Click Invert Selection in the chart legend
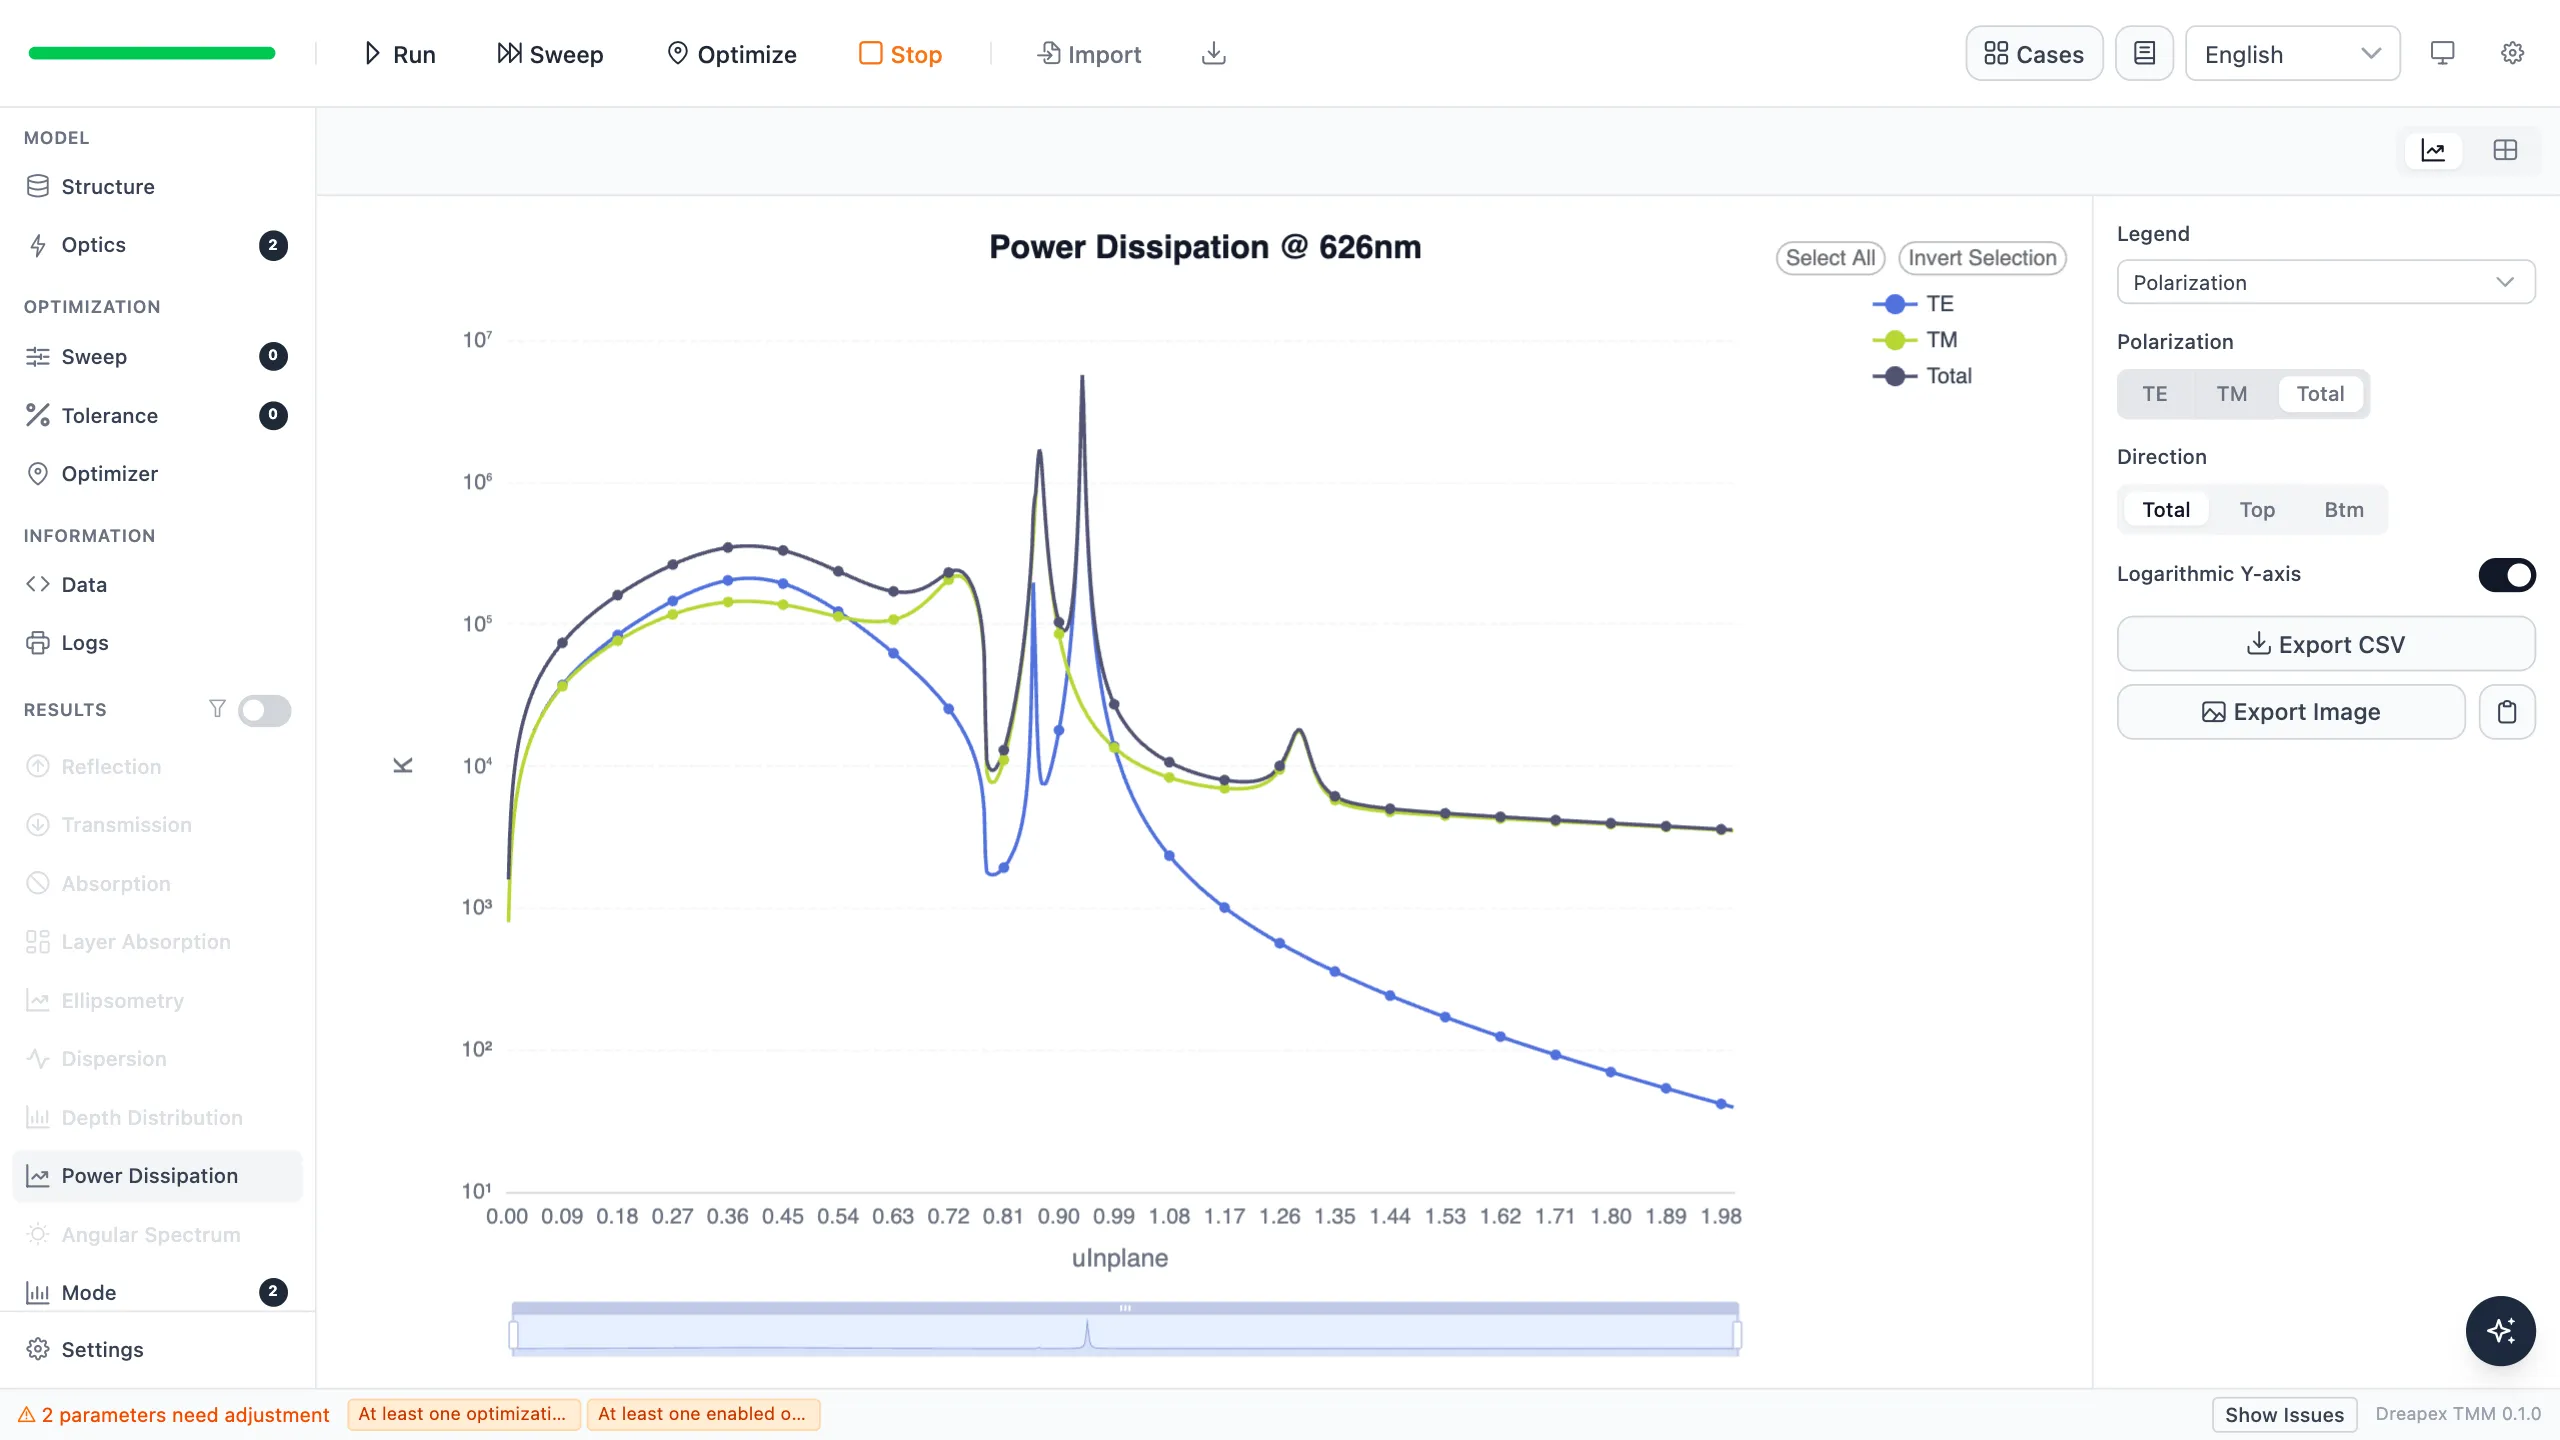This screenshot has width=2560, height=1440. 1982,258
